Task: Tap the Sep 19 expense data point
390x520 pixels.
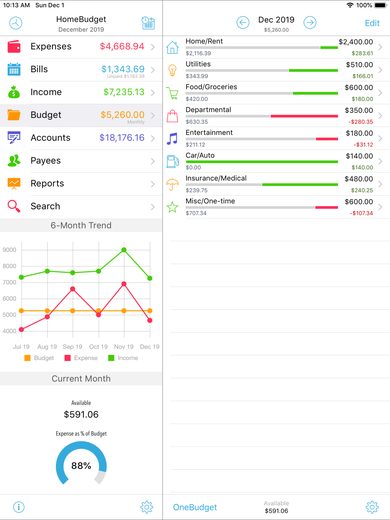Action: coord(73,289)
